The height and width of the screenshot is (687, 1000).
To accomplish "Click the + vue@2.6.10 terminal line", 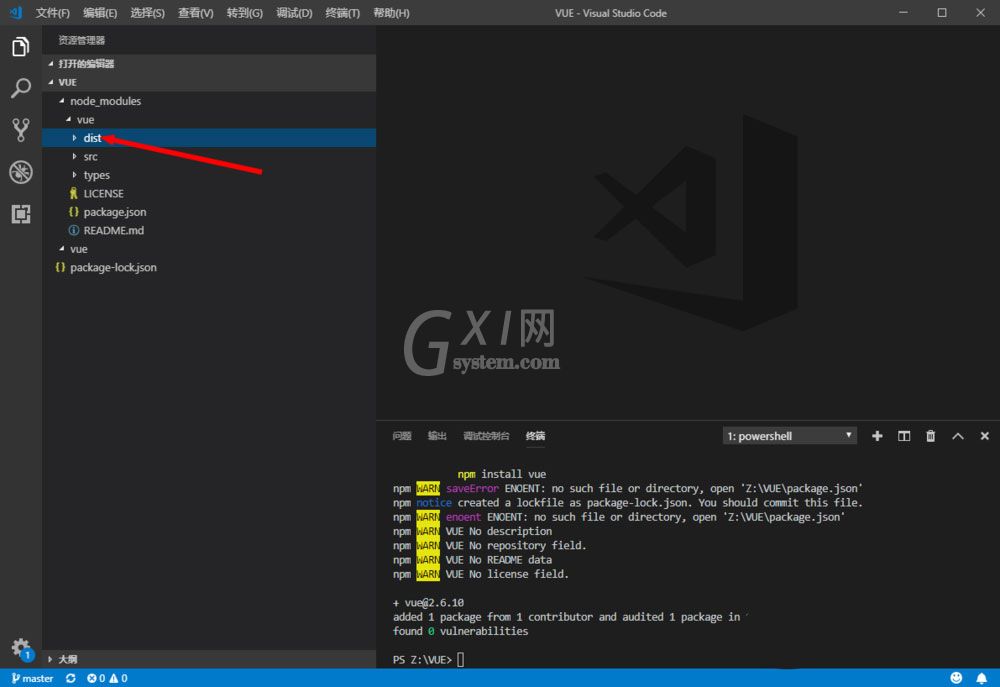I will point(429,602).
